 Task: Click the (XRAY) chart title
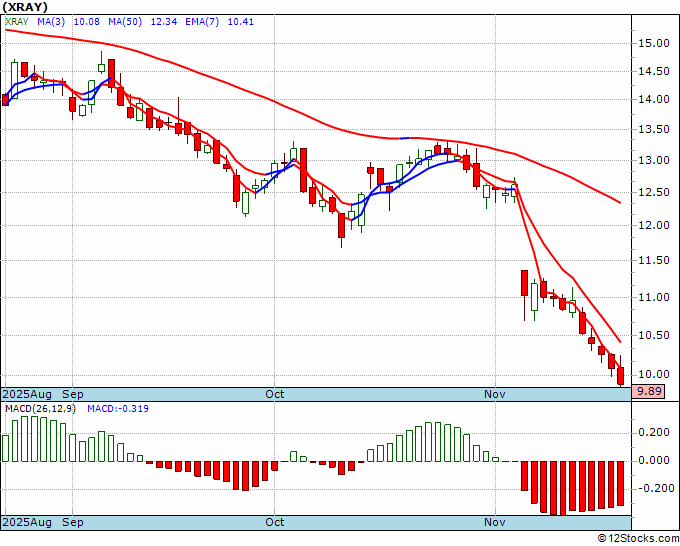25,7
